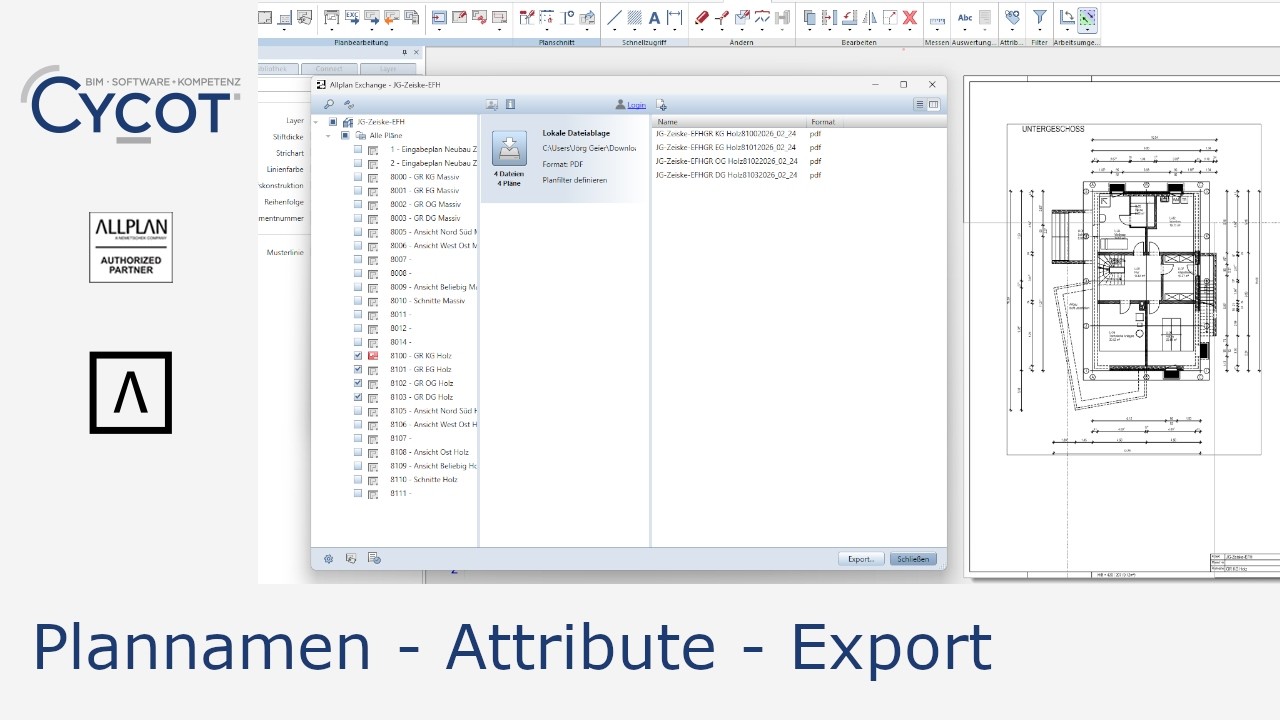Open the Ändern toolbar group label
The image size is (1280, 720).
[x=741, y=43]
